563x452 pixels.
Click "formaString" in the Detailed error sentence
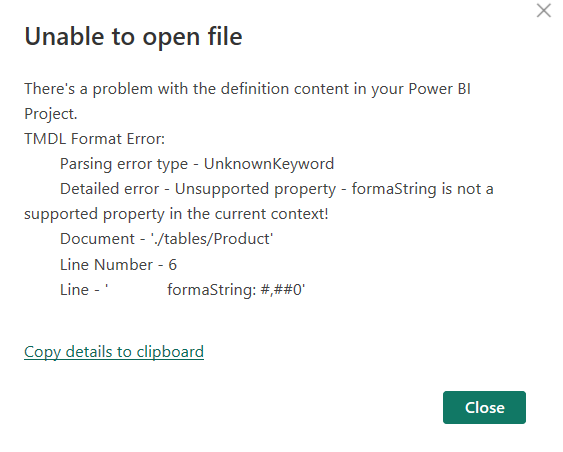pos(394,189)
